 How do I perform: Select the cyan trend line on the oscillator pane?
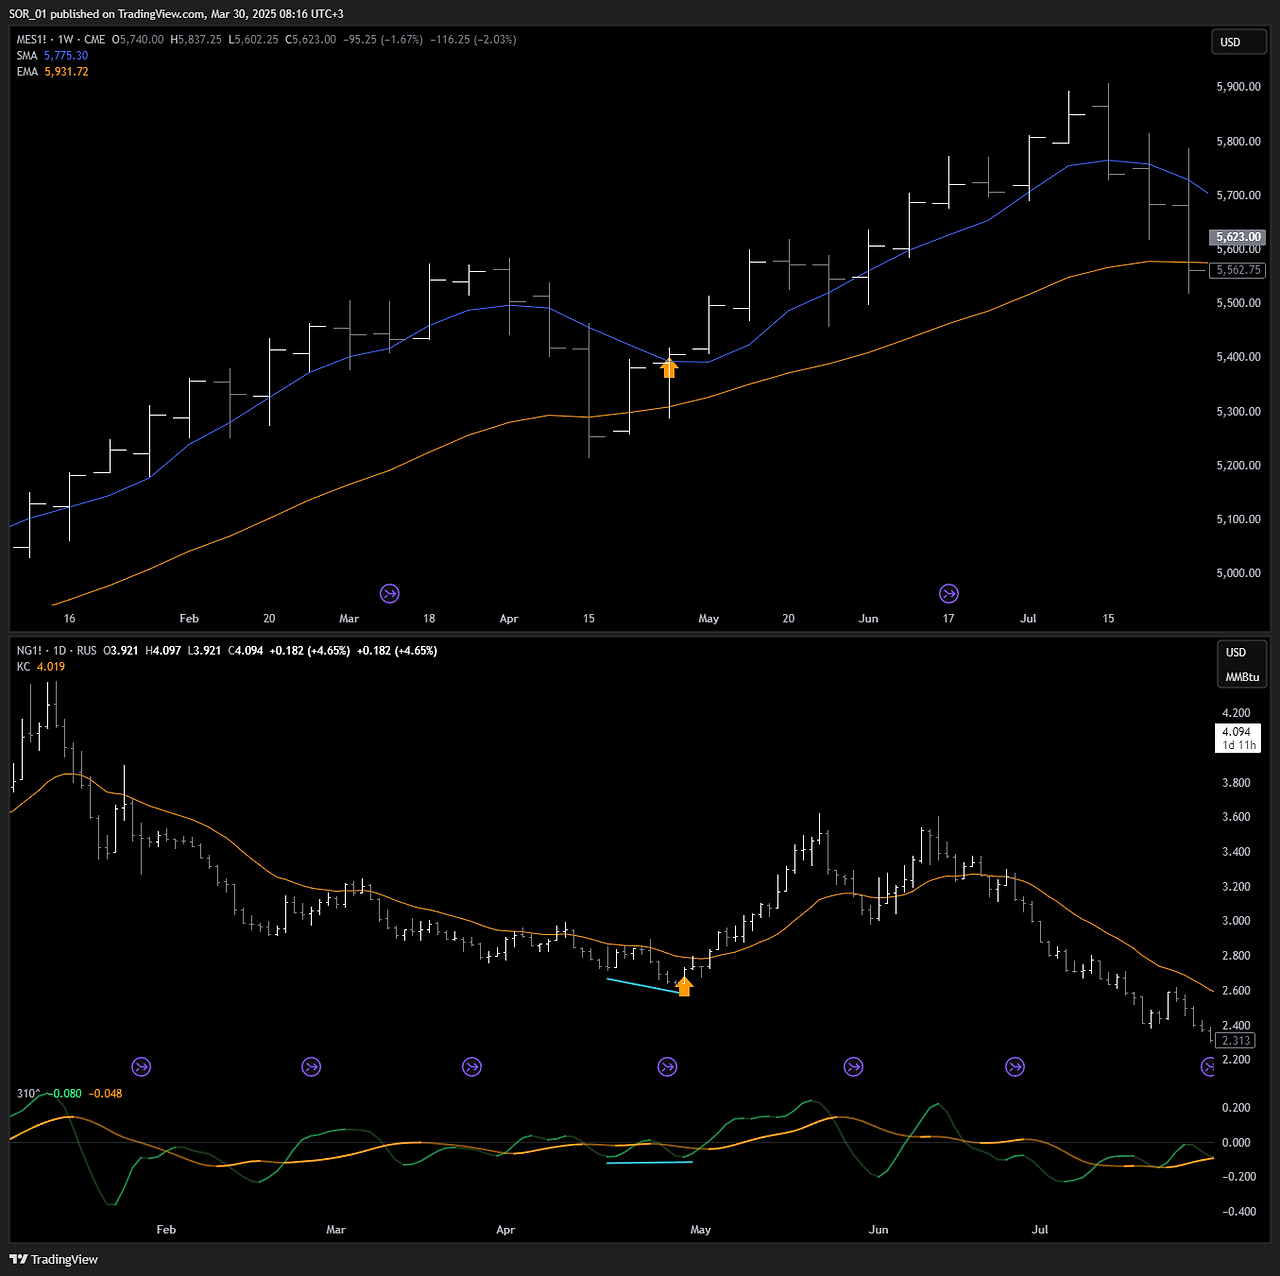pos(649,1162)
